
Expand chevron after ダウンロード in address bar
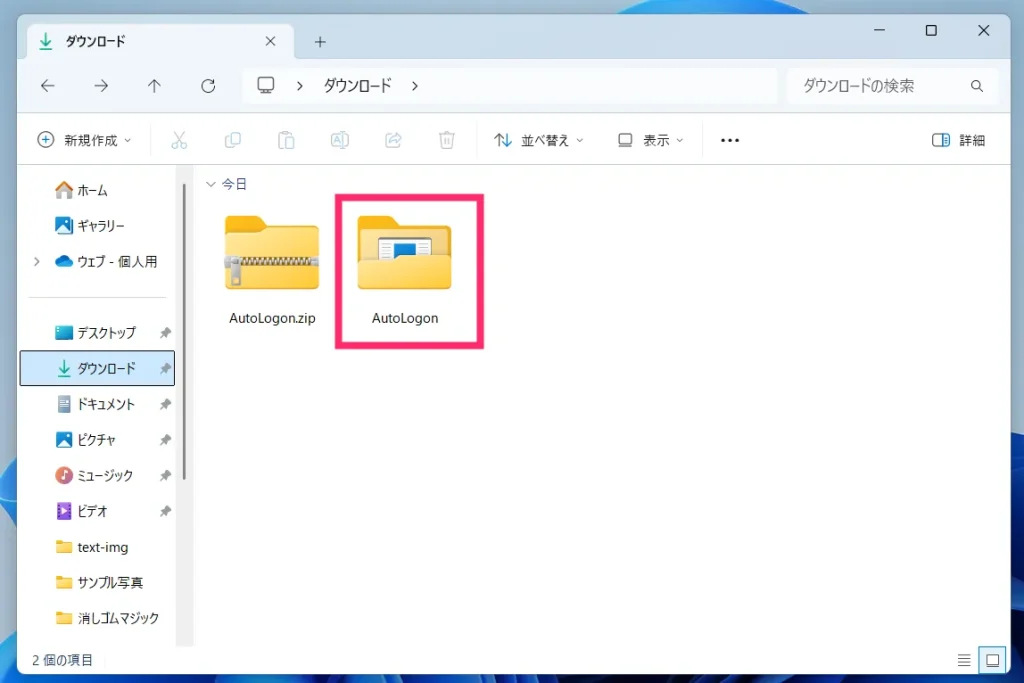[415, 86]
